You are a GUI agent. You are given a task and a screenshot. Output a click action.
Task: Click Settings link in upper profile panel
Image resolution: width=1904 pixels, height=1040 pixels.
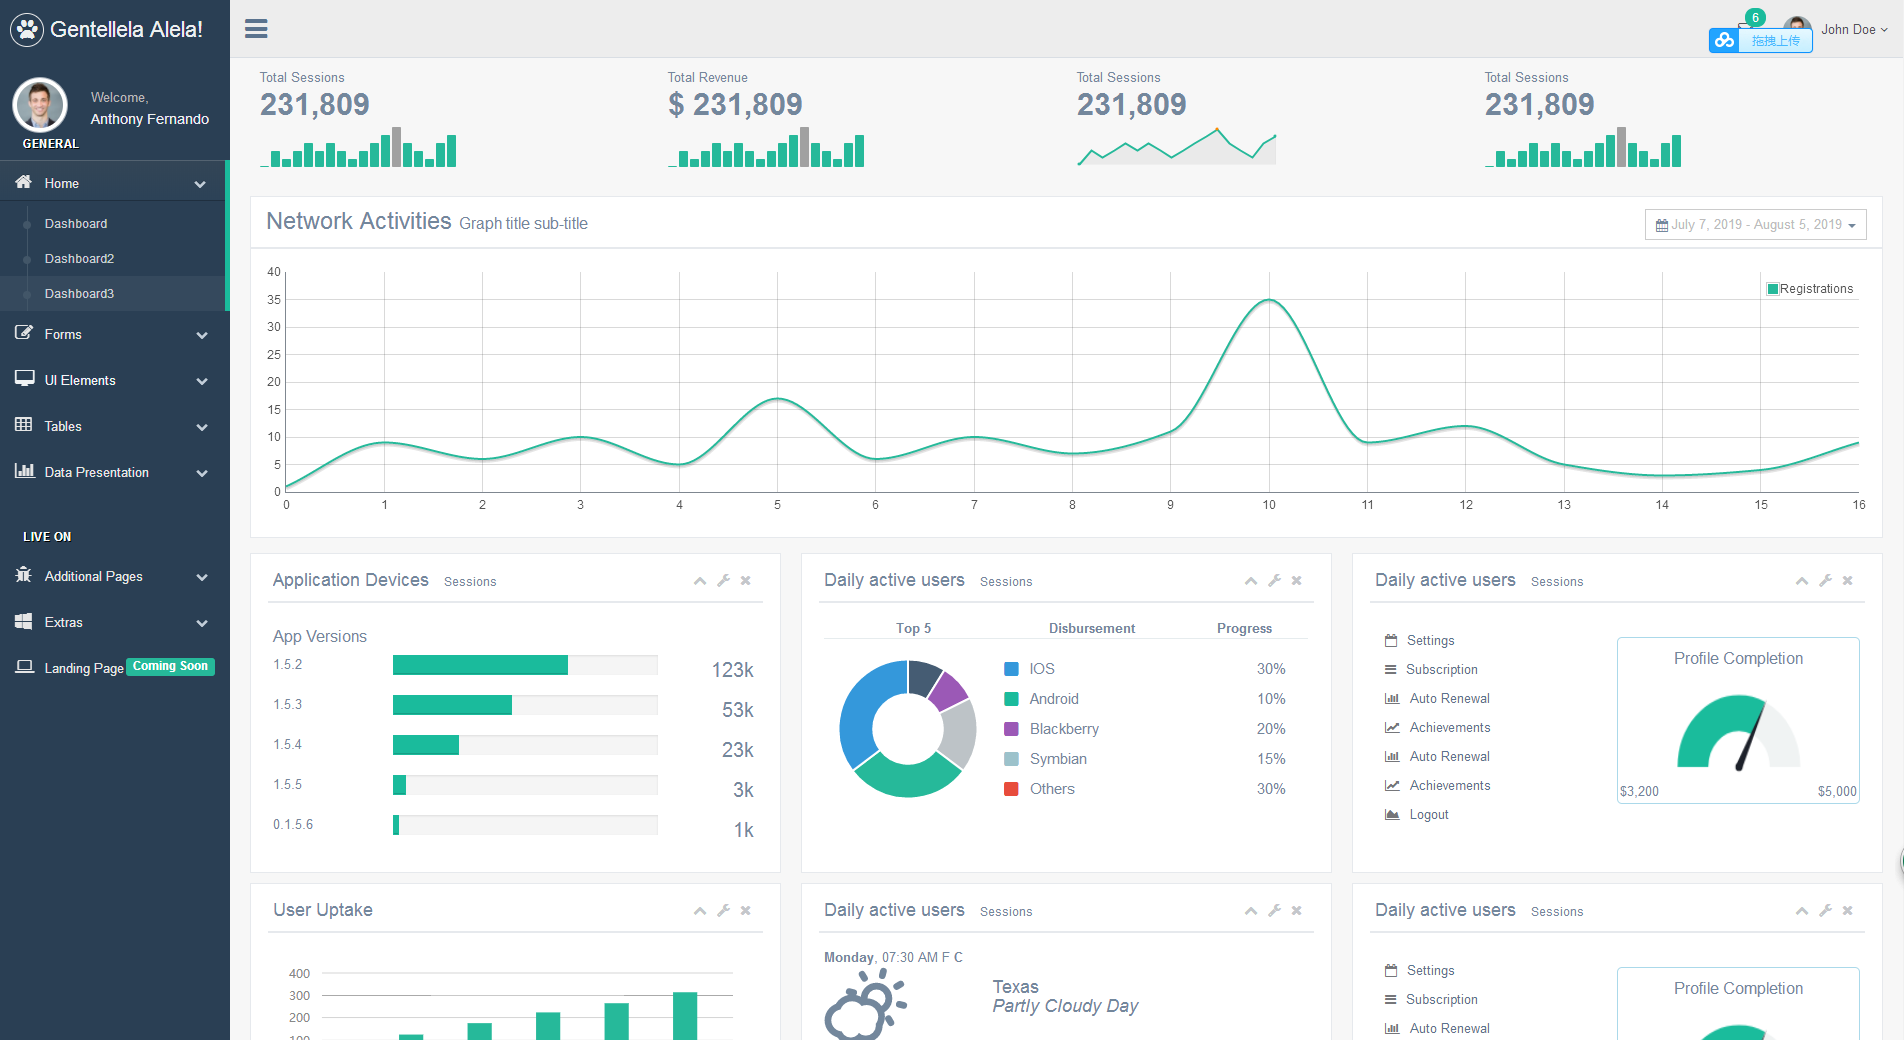(x=1430, y=640)
